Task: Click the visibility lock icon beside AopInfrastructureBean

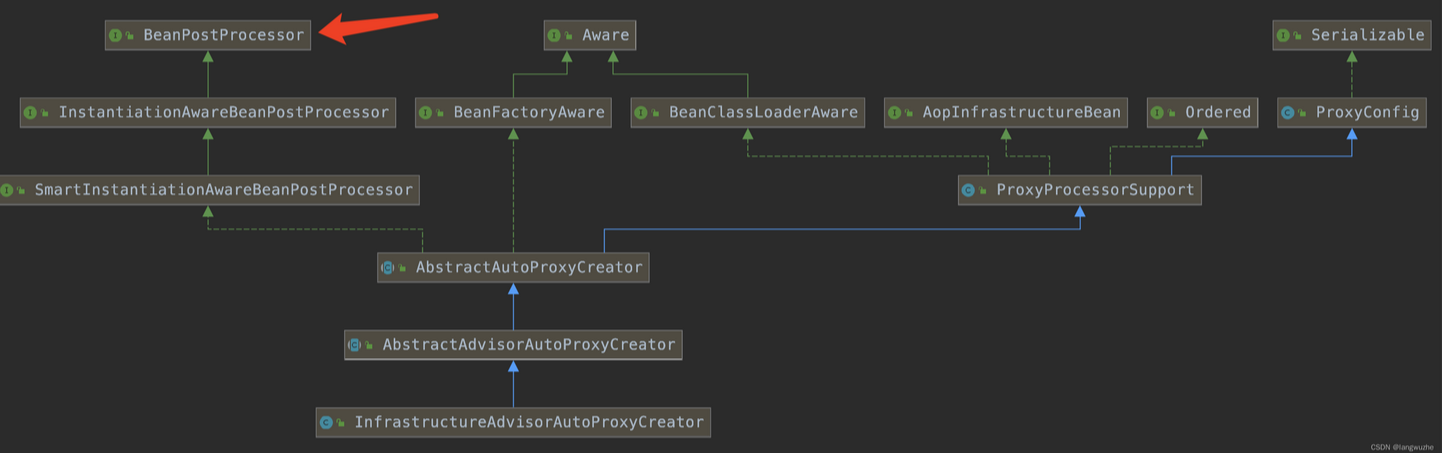Action: pos(910,113)
